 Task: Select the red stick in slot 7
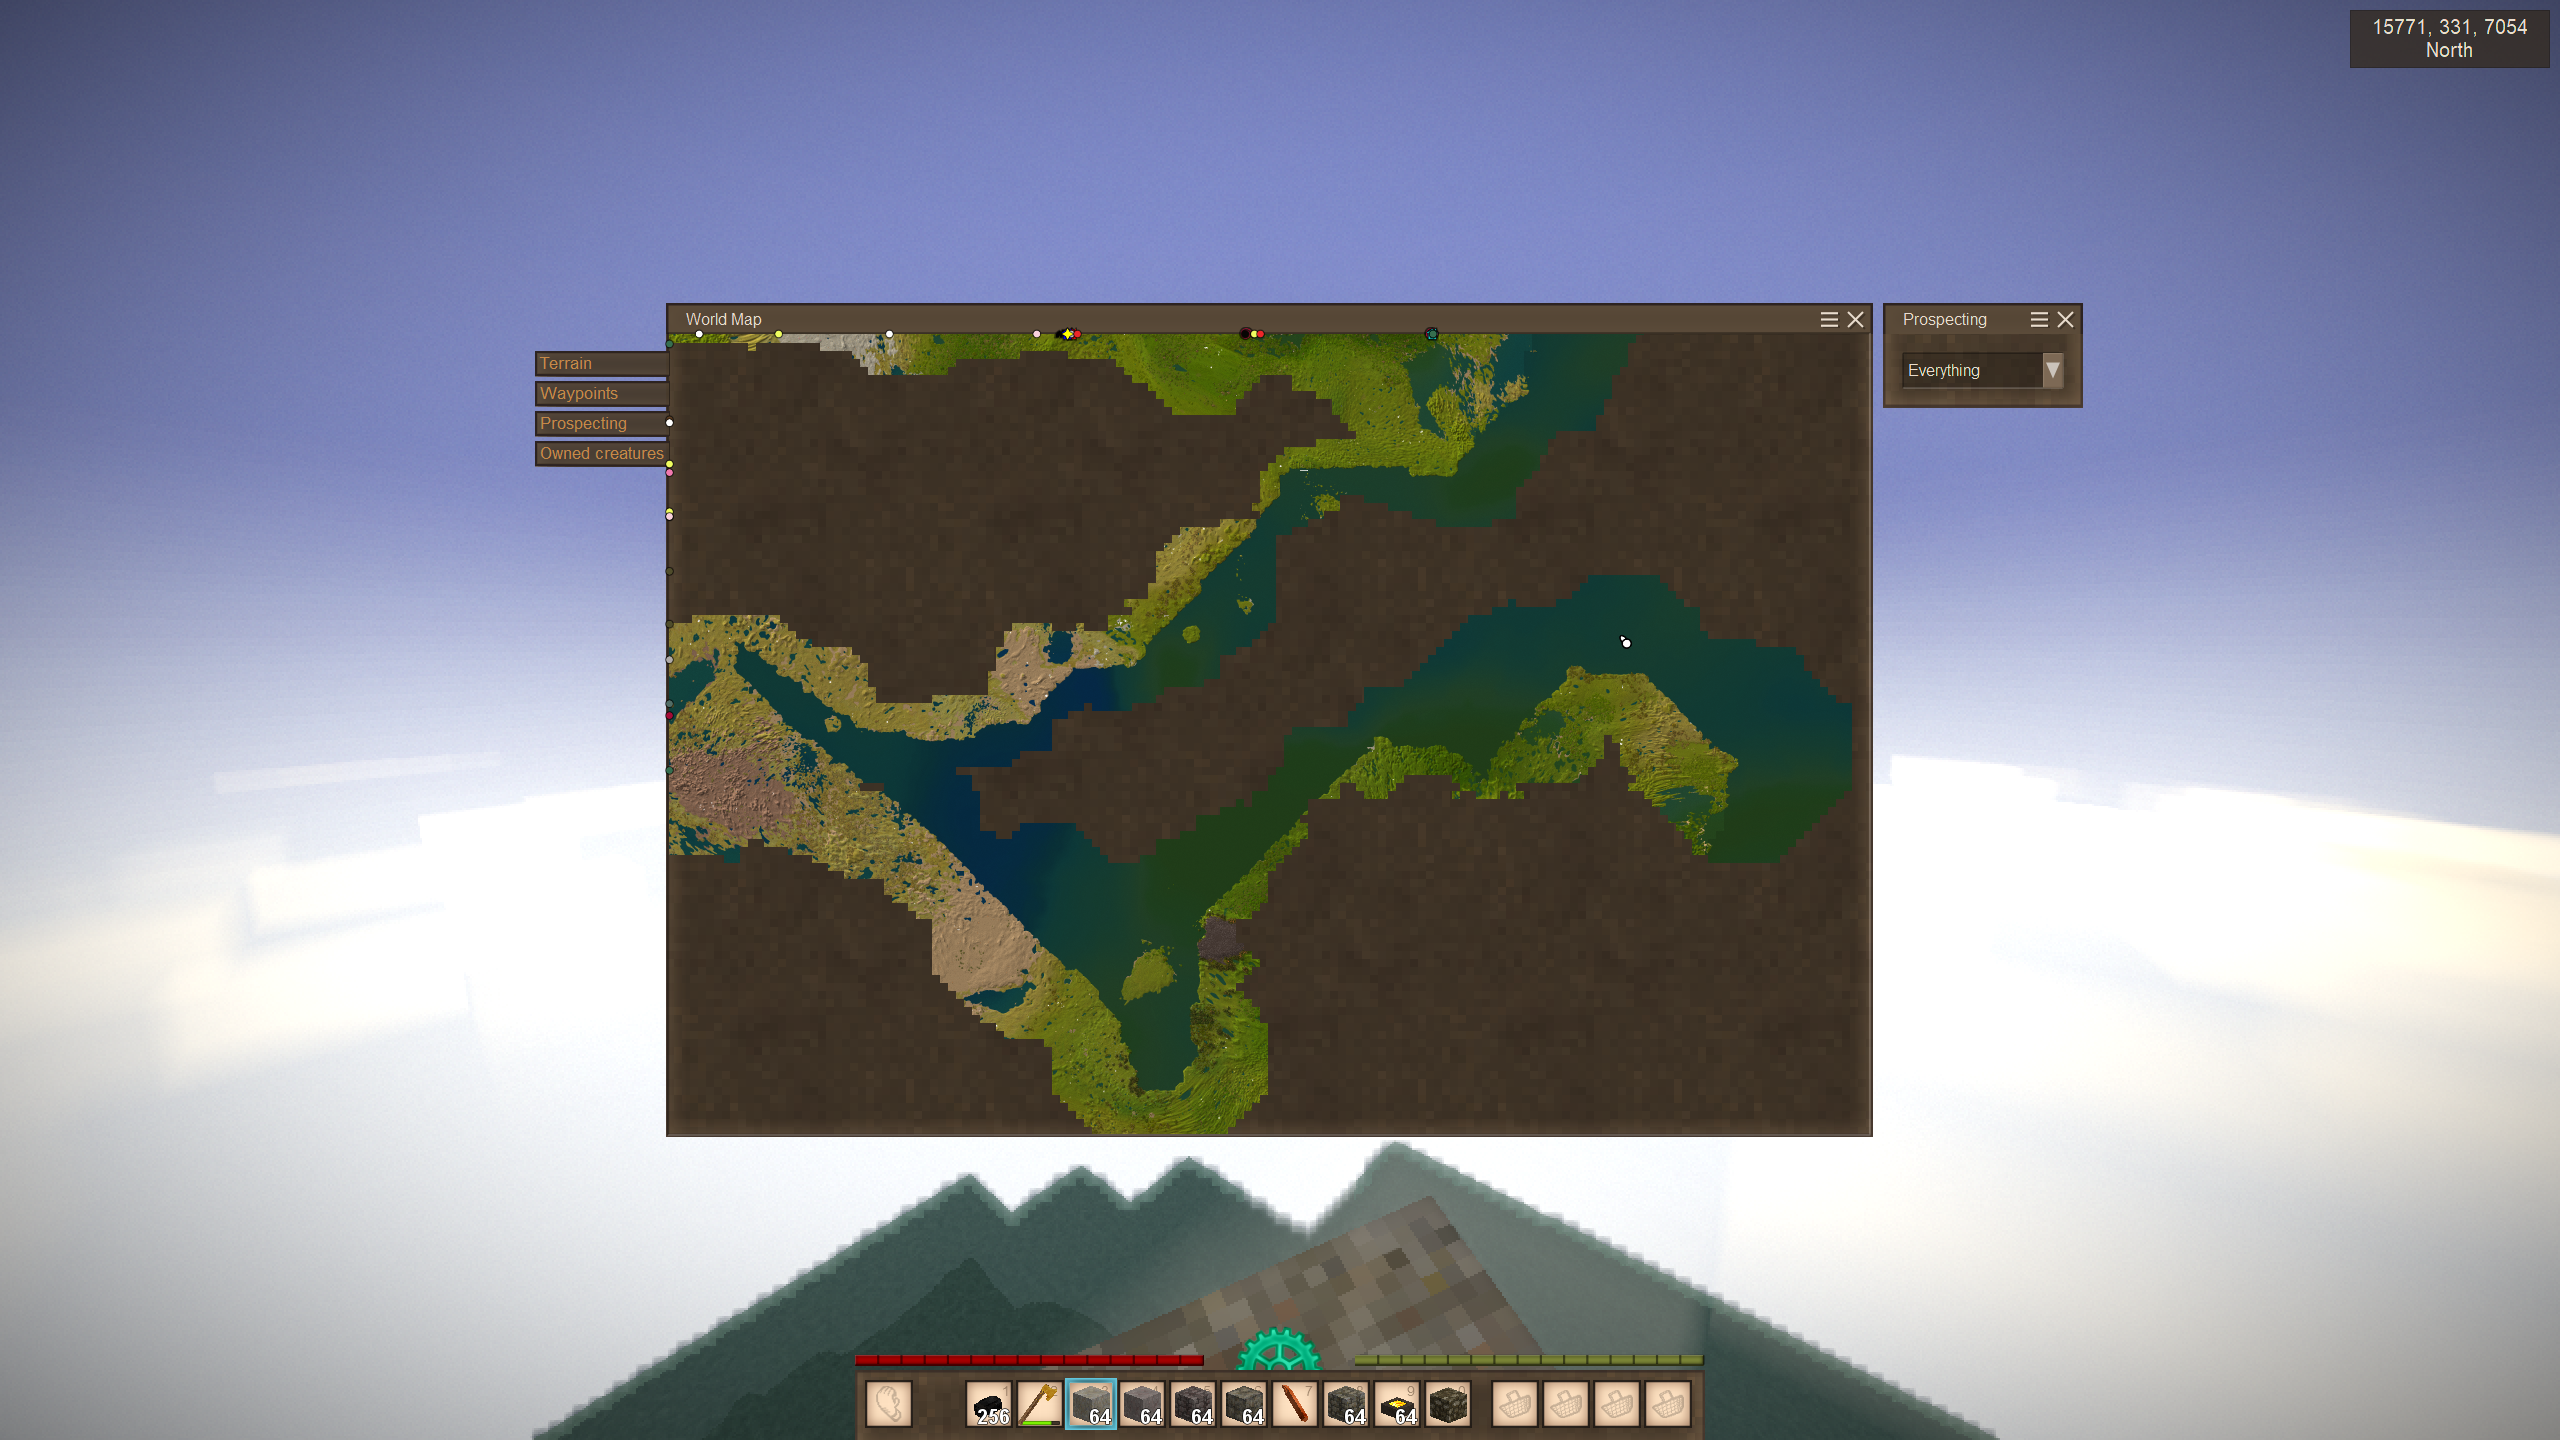[x=1295, y=1404]
